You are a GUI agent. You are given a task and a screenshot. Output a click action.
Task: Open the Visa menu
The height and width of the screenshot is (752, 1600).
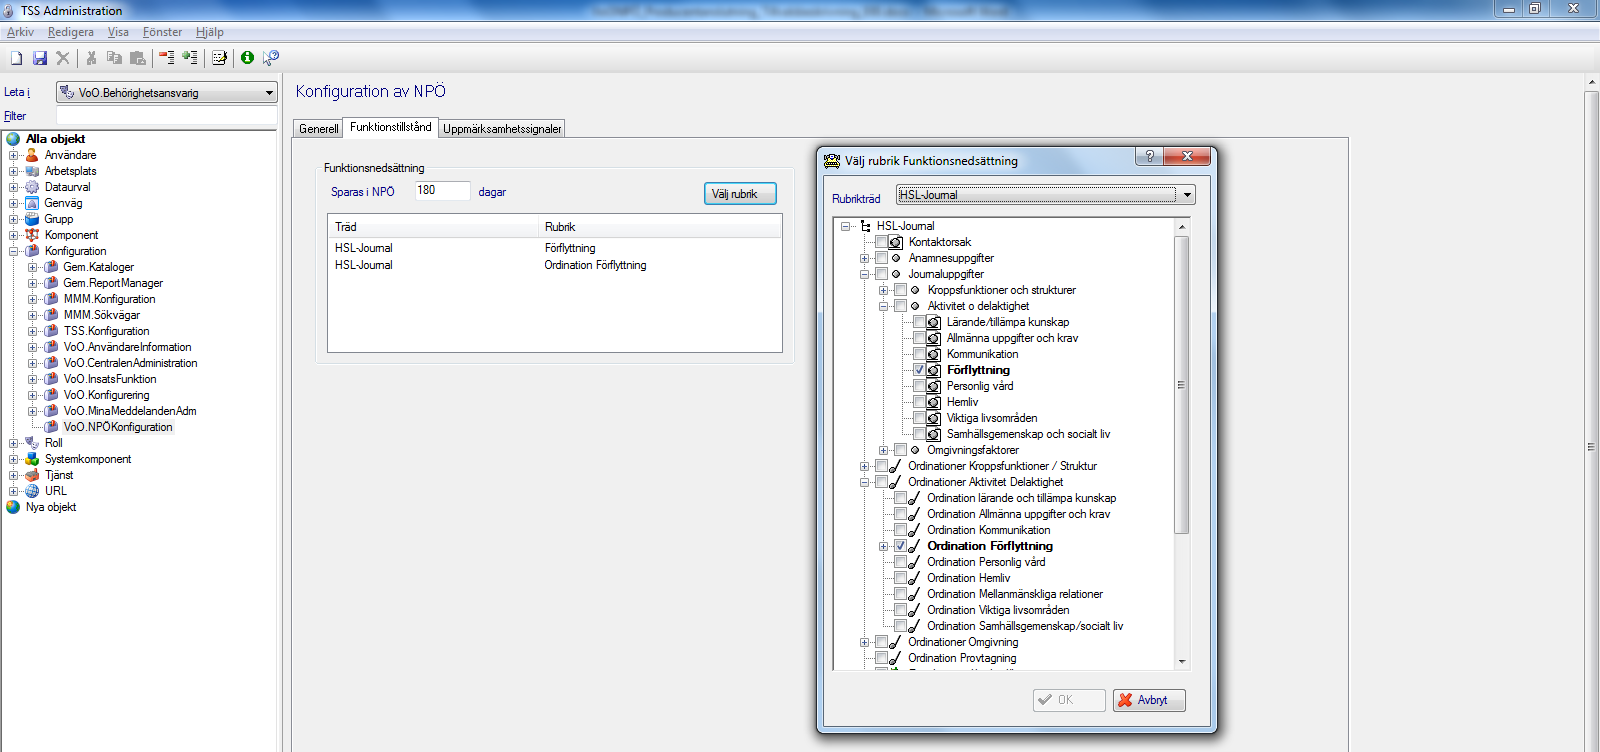point(118,32)
